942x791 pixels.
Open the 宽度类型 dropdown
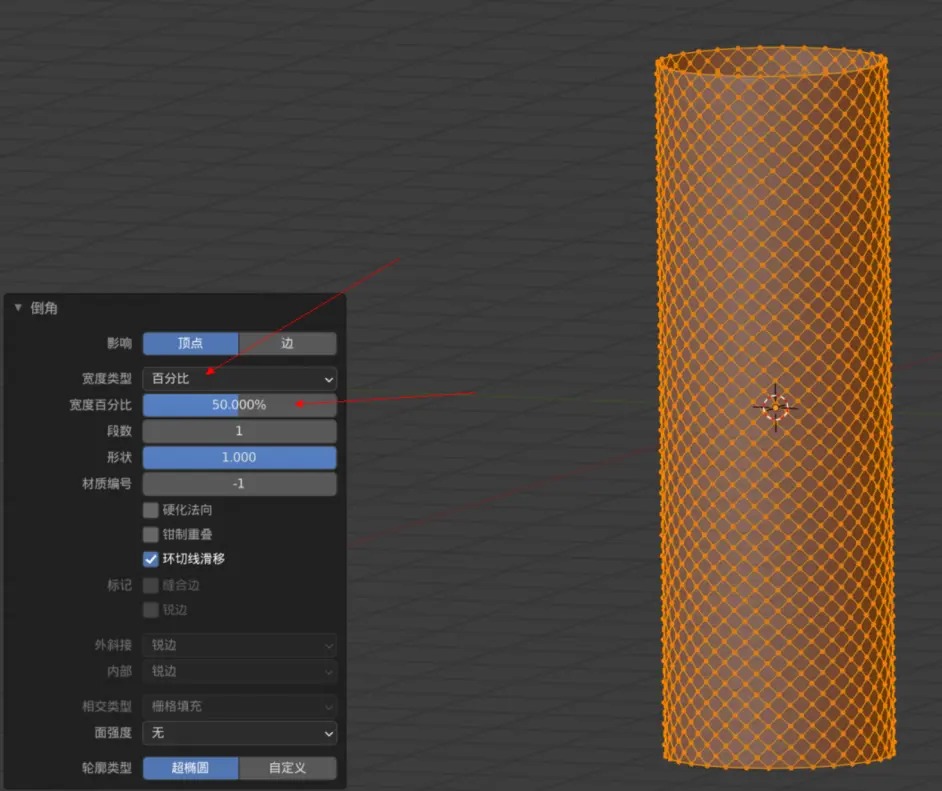point(240,378)
